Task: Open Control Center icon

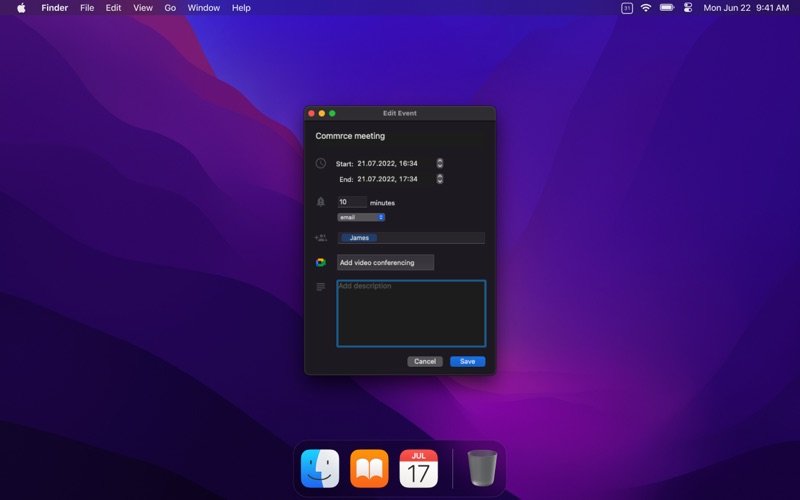Action: coord(688,8)
